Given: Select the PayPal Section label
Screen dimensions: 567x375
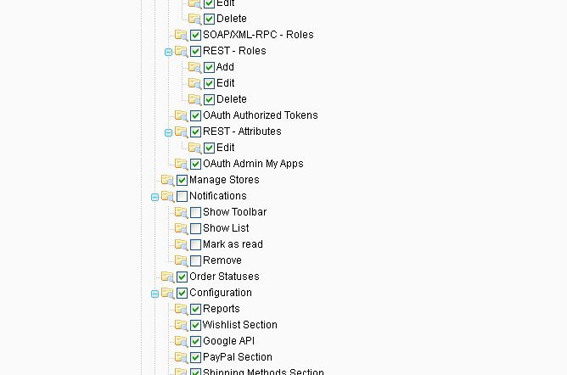Looking at the screenshot, I should 238,357.
